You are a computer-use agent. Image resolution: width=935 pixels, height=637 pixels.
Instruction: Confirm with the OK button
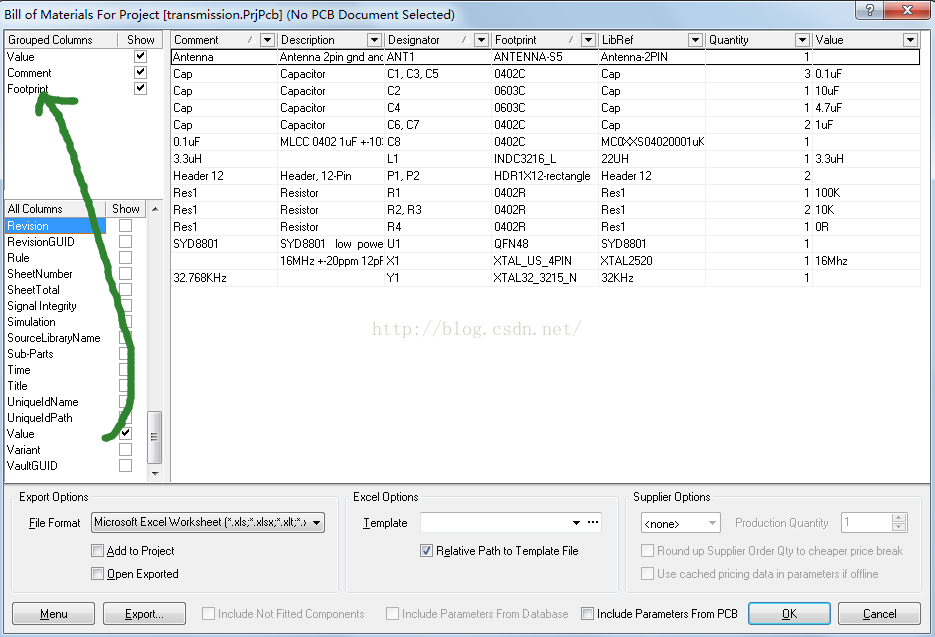790,614
